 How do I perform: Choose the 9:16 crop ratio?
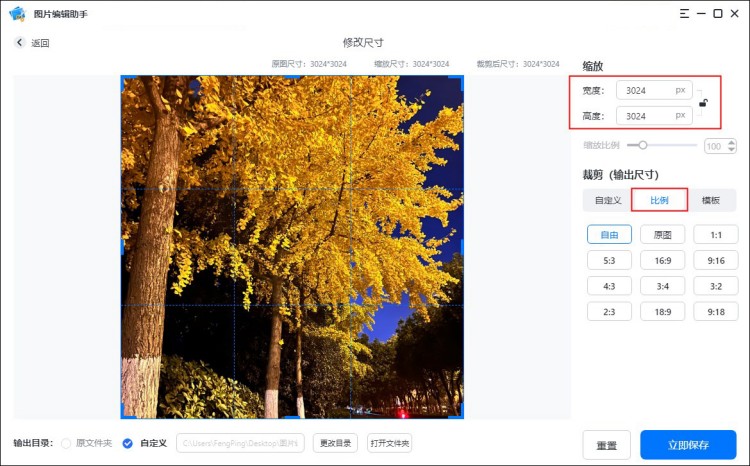716,260
